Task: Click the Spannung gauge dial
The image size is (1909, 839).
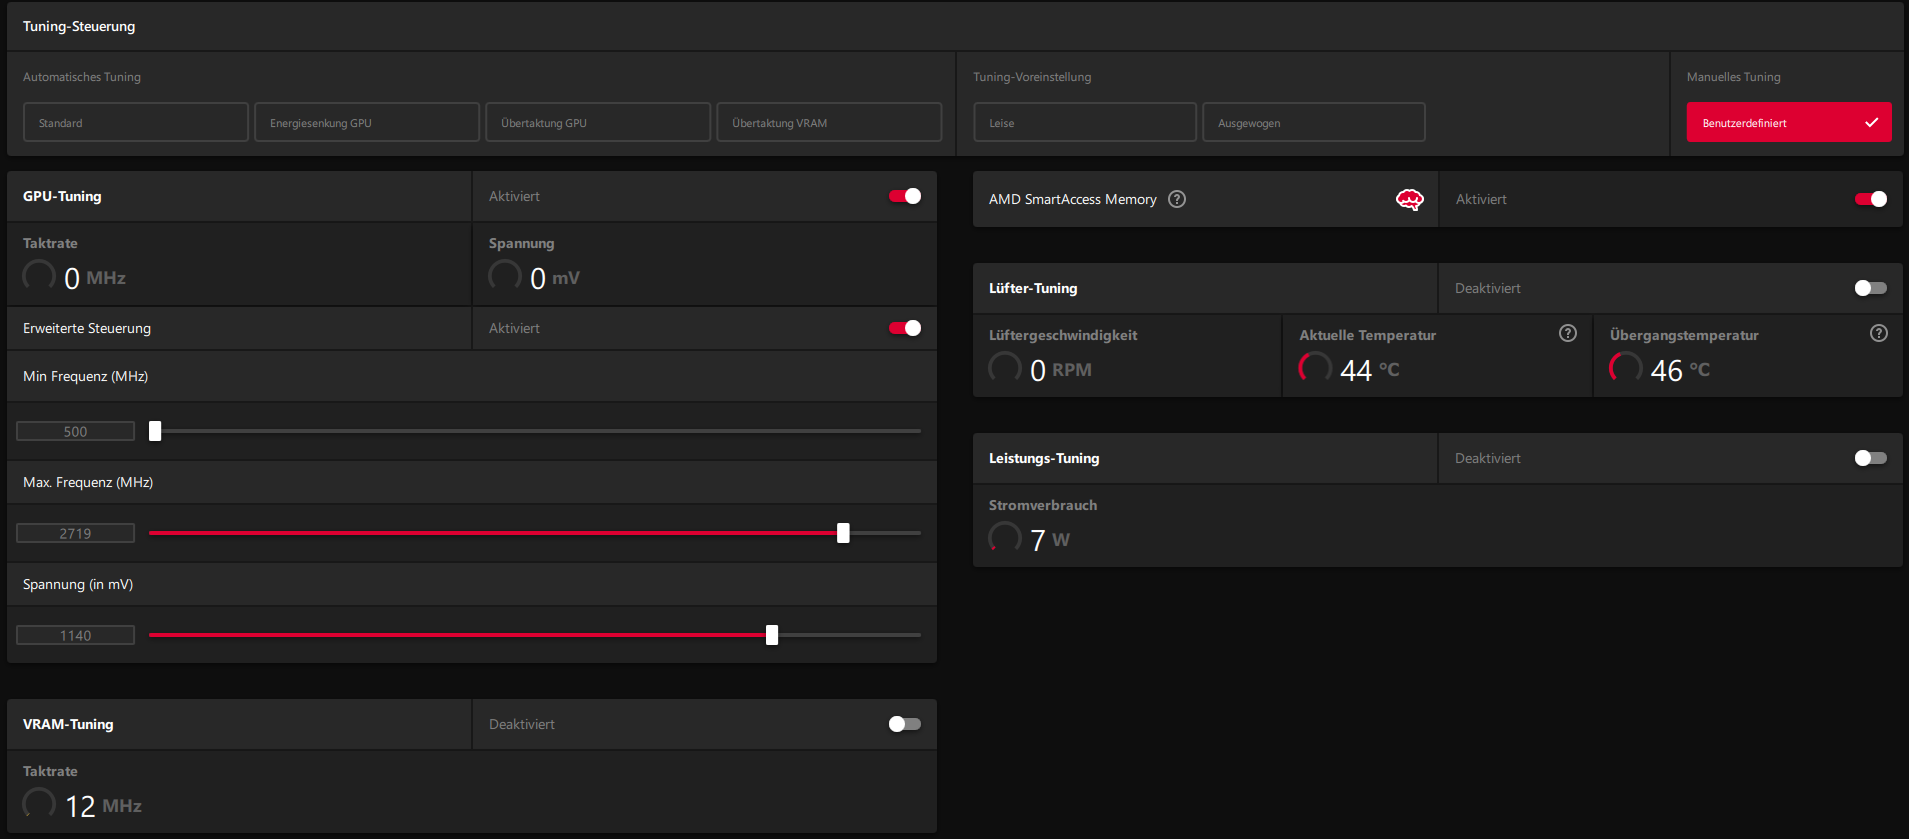Action: click(505, 275)
